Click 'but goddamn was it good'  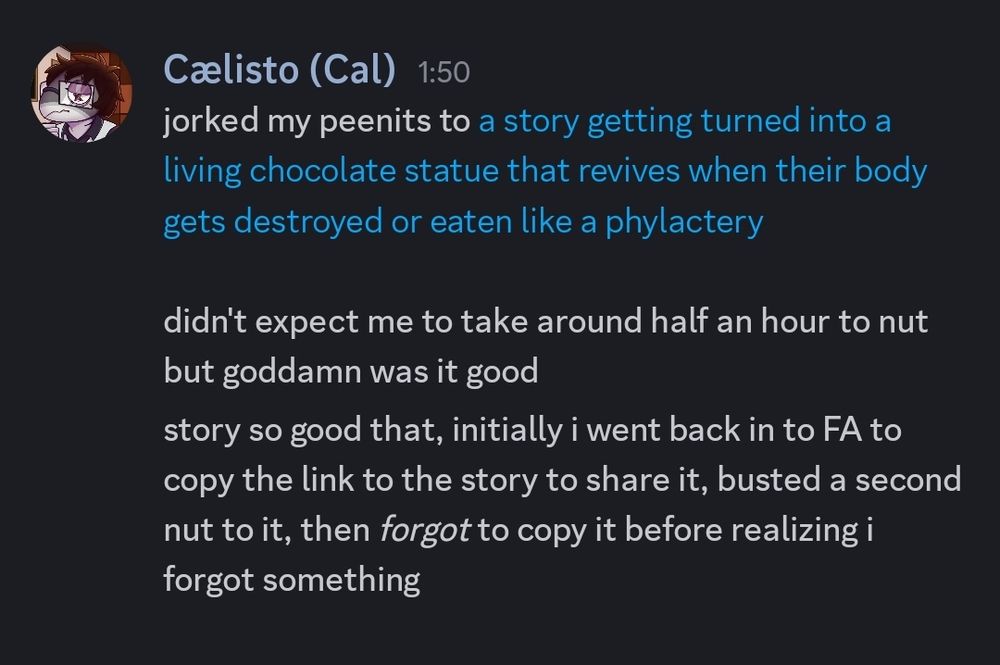pyautogui.click(x=350, y=371)
